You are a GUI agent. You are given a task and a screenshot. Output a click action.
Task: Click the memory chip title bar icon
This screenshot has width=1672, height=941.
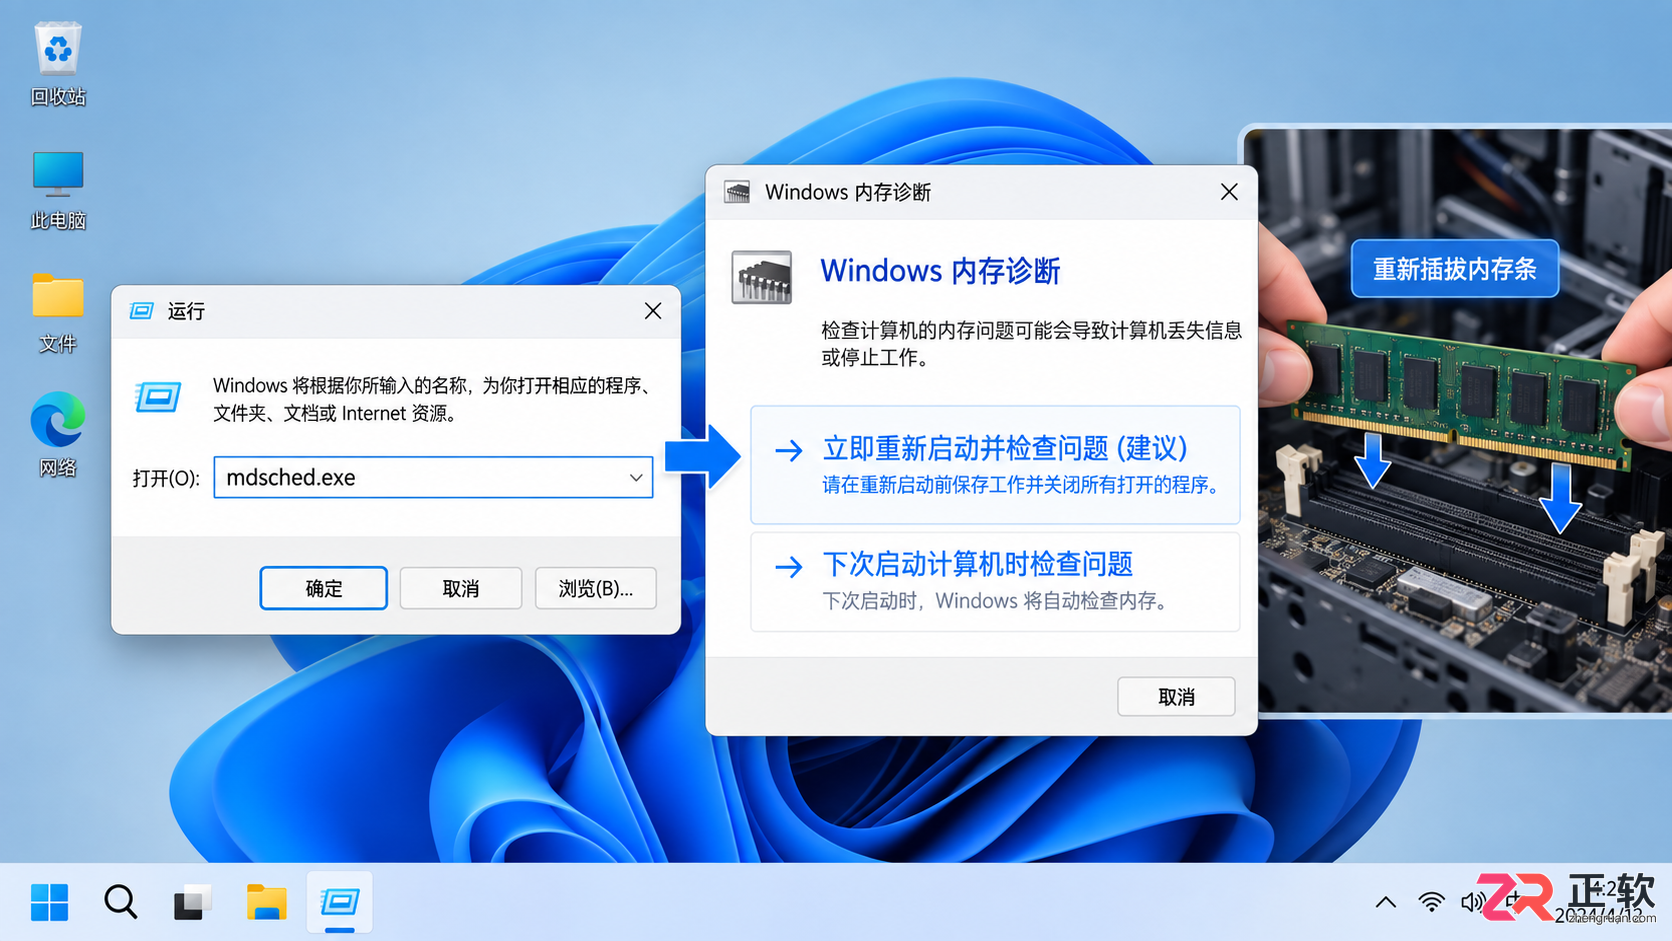pos(737,192)
